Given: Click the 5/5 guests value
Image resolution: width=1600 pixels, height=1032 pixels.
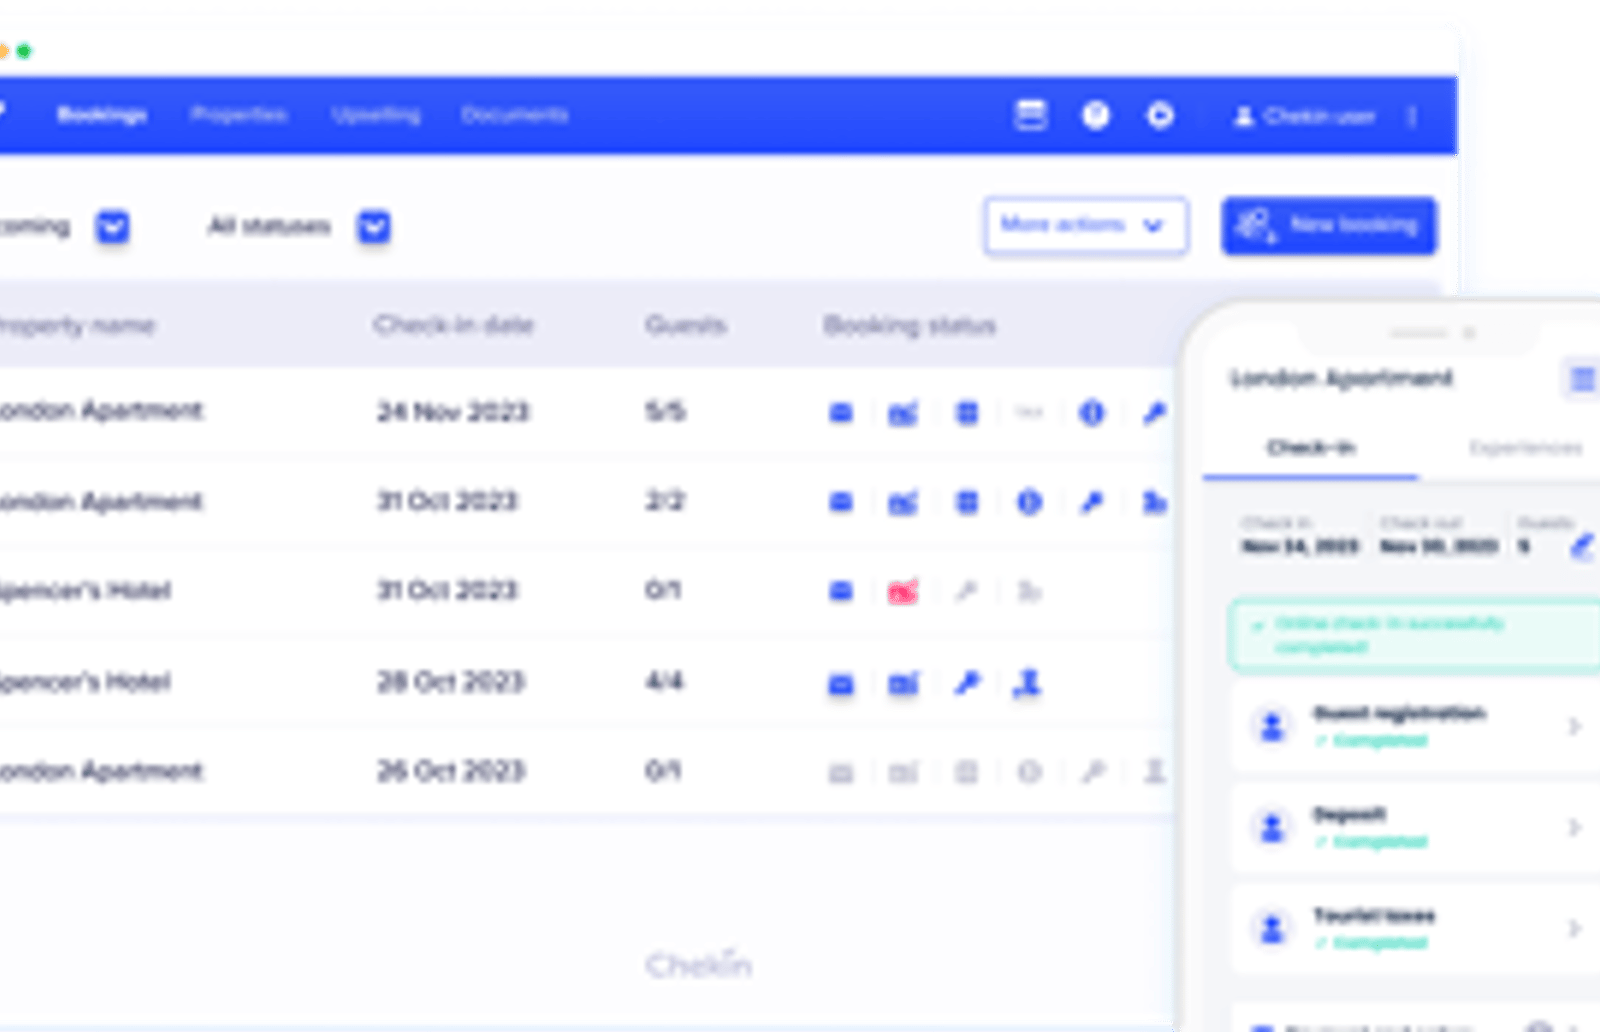Looking at the screenshot, I should point(665,411).
